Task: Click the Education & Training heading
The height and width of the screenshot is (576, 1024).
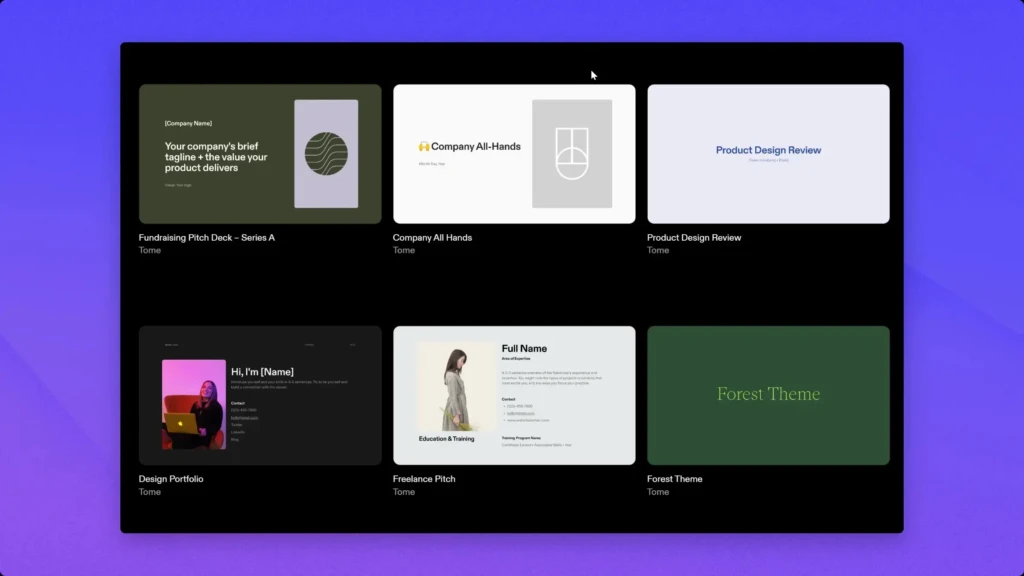Action: click(x=446, y=438)
